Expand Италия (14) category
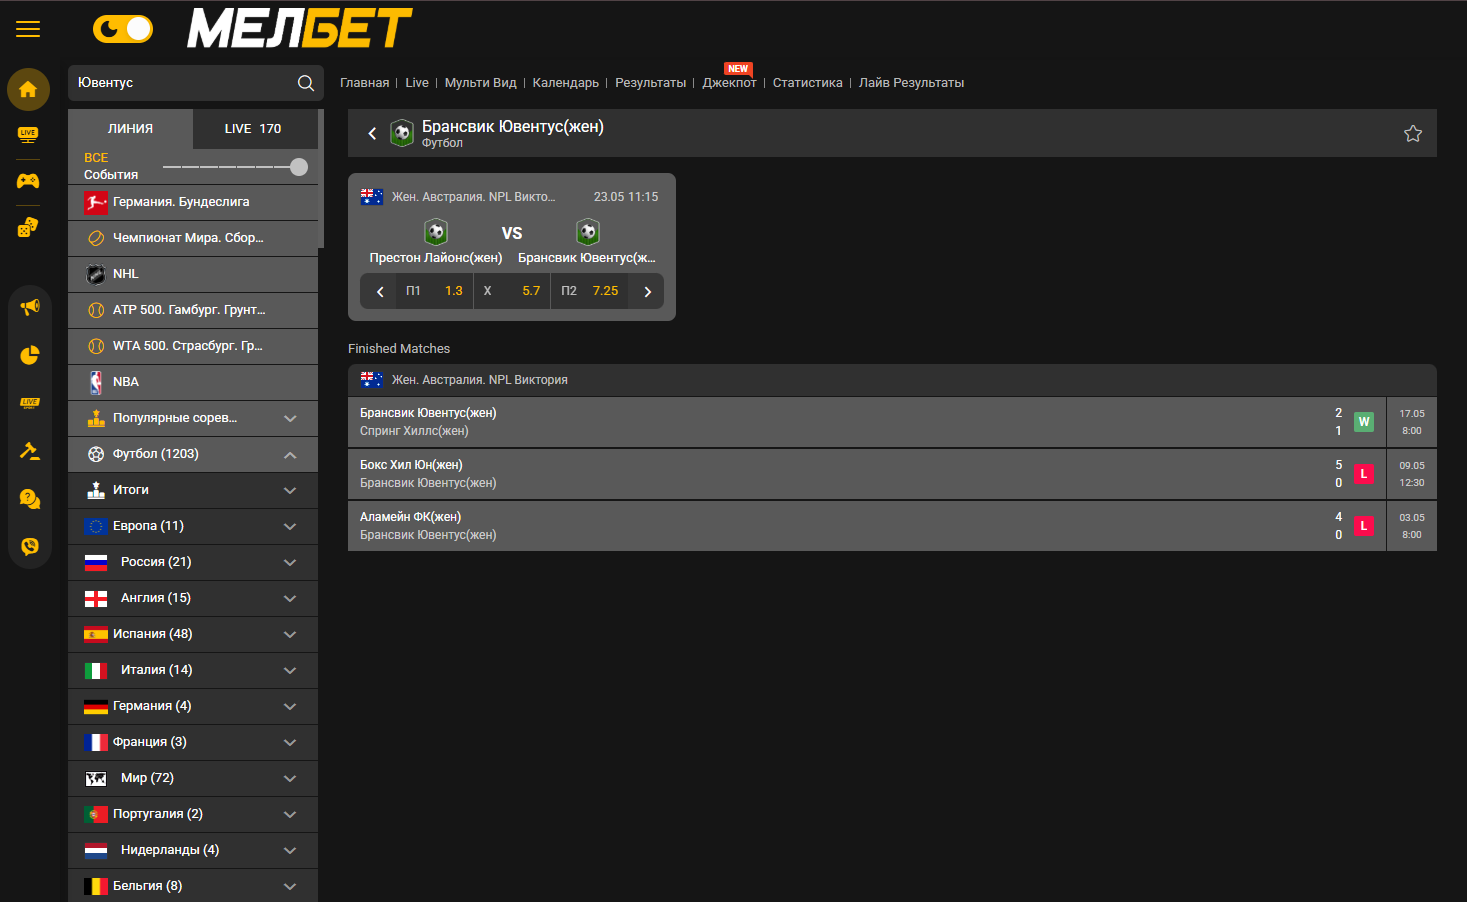 pyautogui.click(x=193, y=670)
